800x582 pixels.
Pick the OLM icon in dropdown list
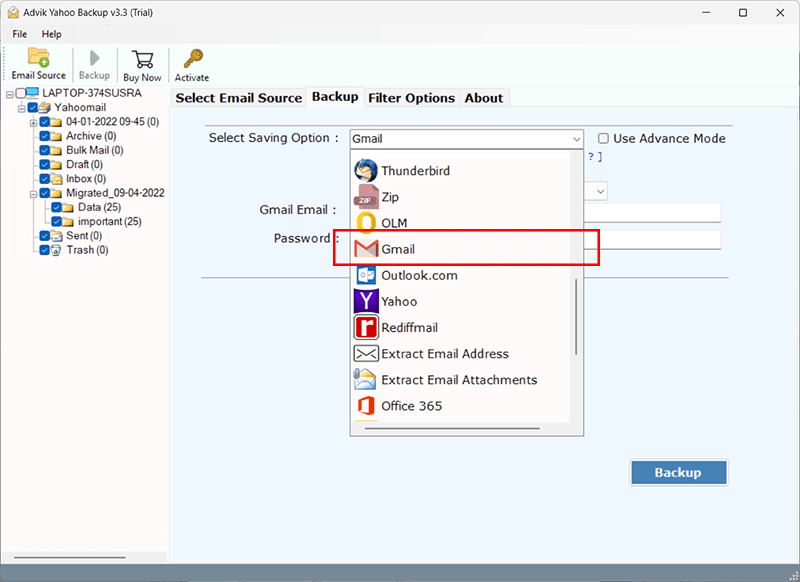pyautogui.click(x=366, y=223)
